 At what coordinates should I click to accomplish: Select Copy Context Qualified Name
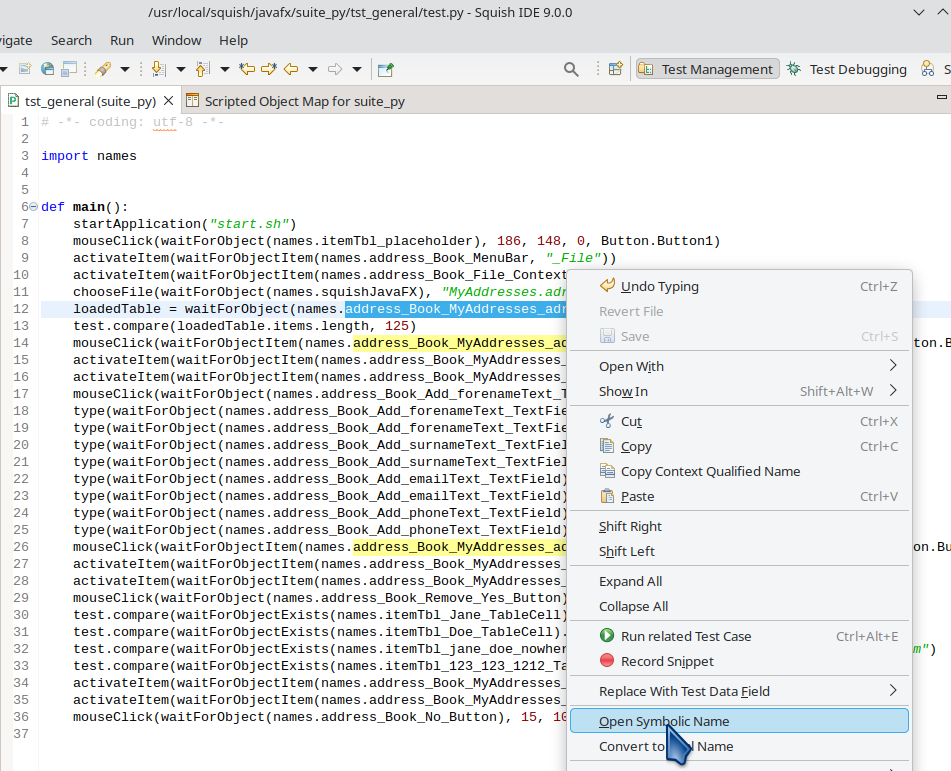[710, 471]
